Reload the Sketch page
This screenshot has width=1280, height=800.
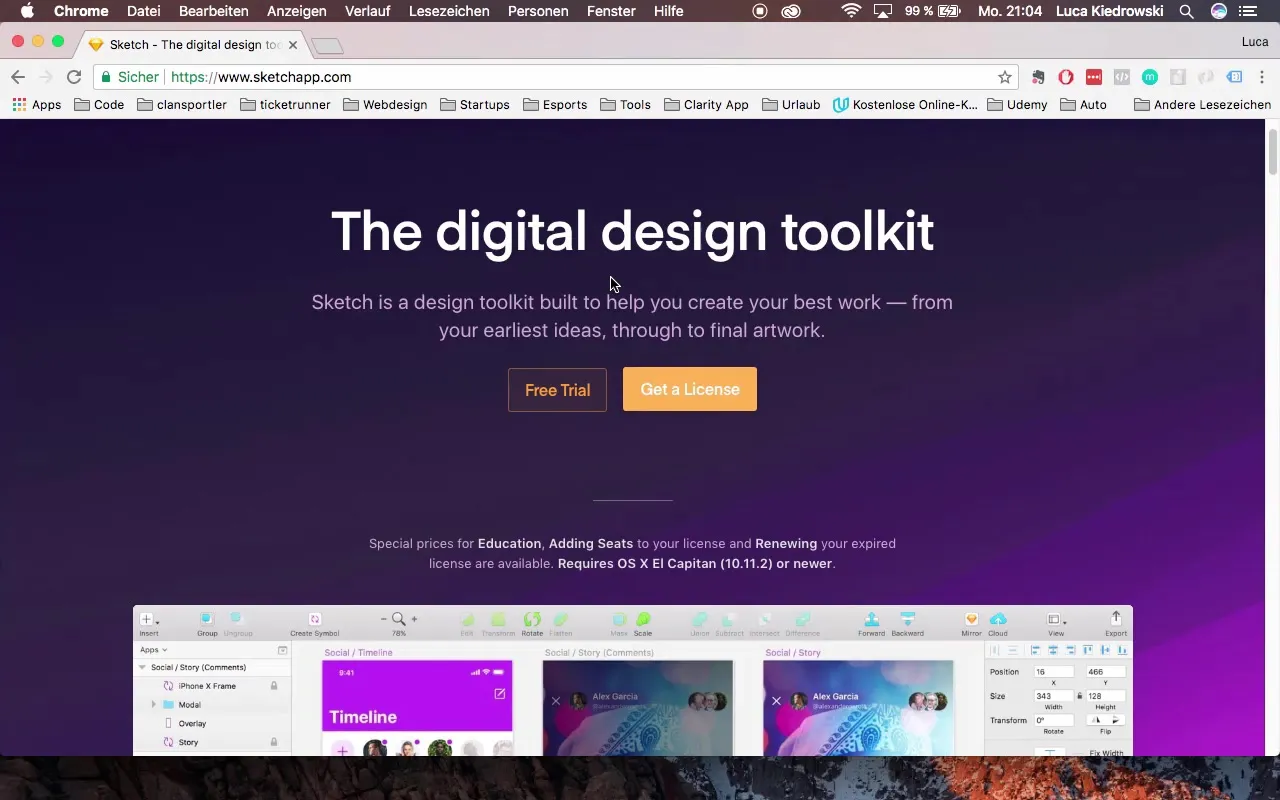click(x=74, y=77)
